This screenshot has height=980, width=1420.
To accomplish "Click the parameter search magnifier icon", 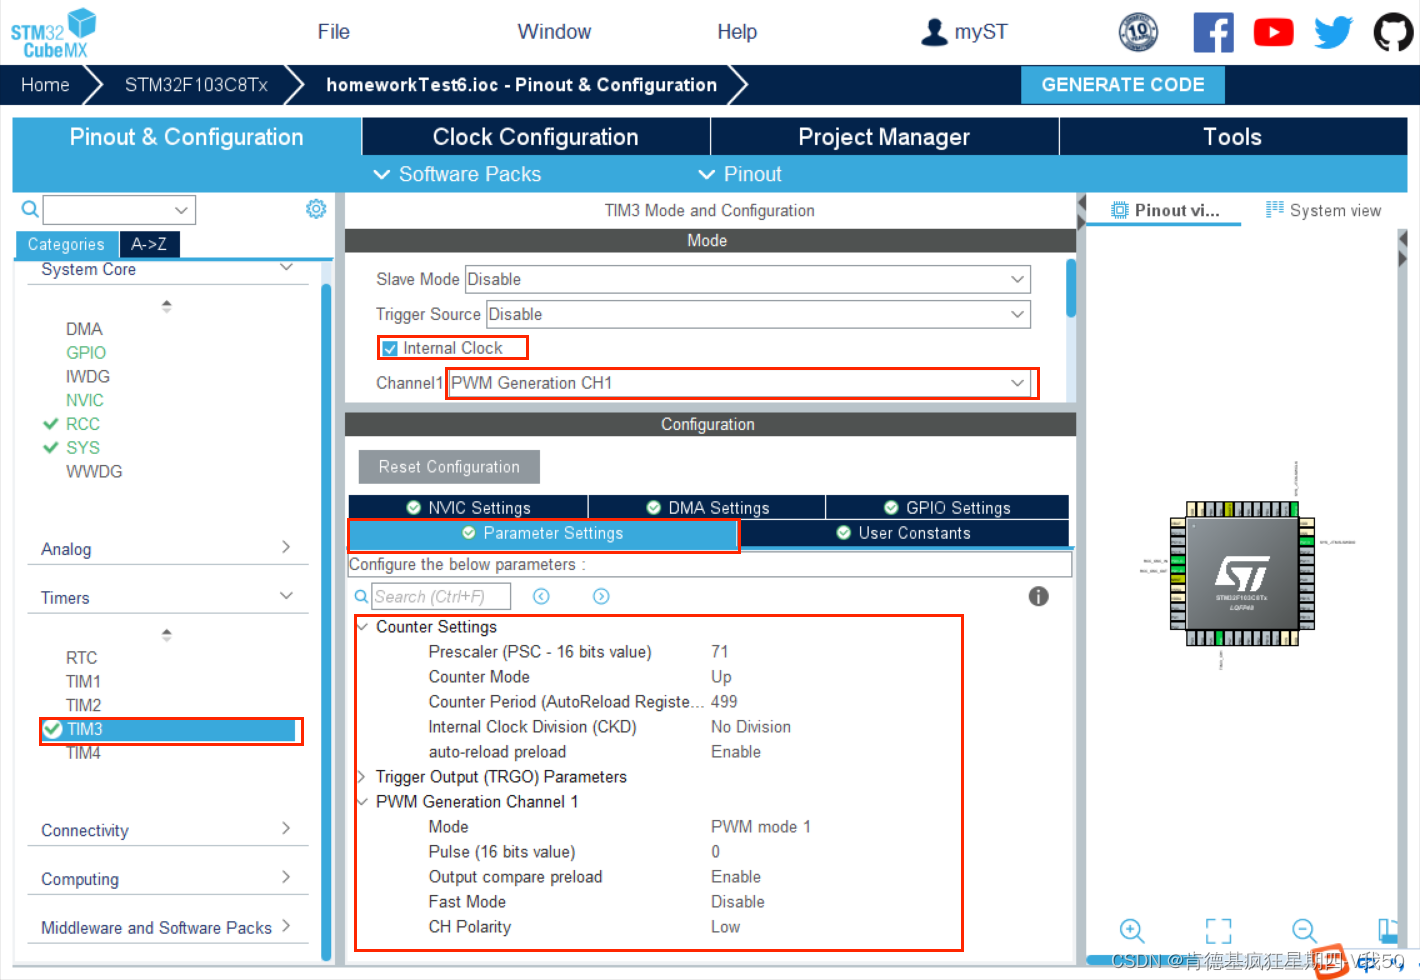I will tap(361, 597).
